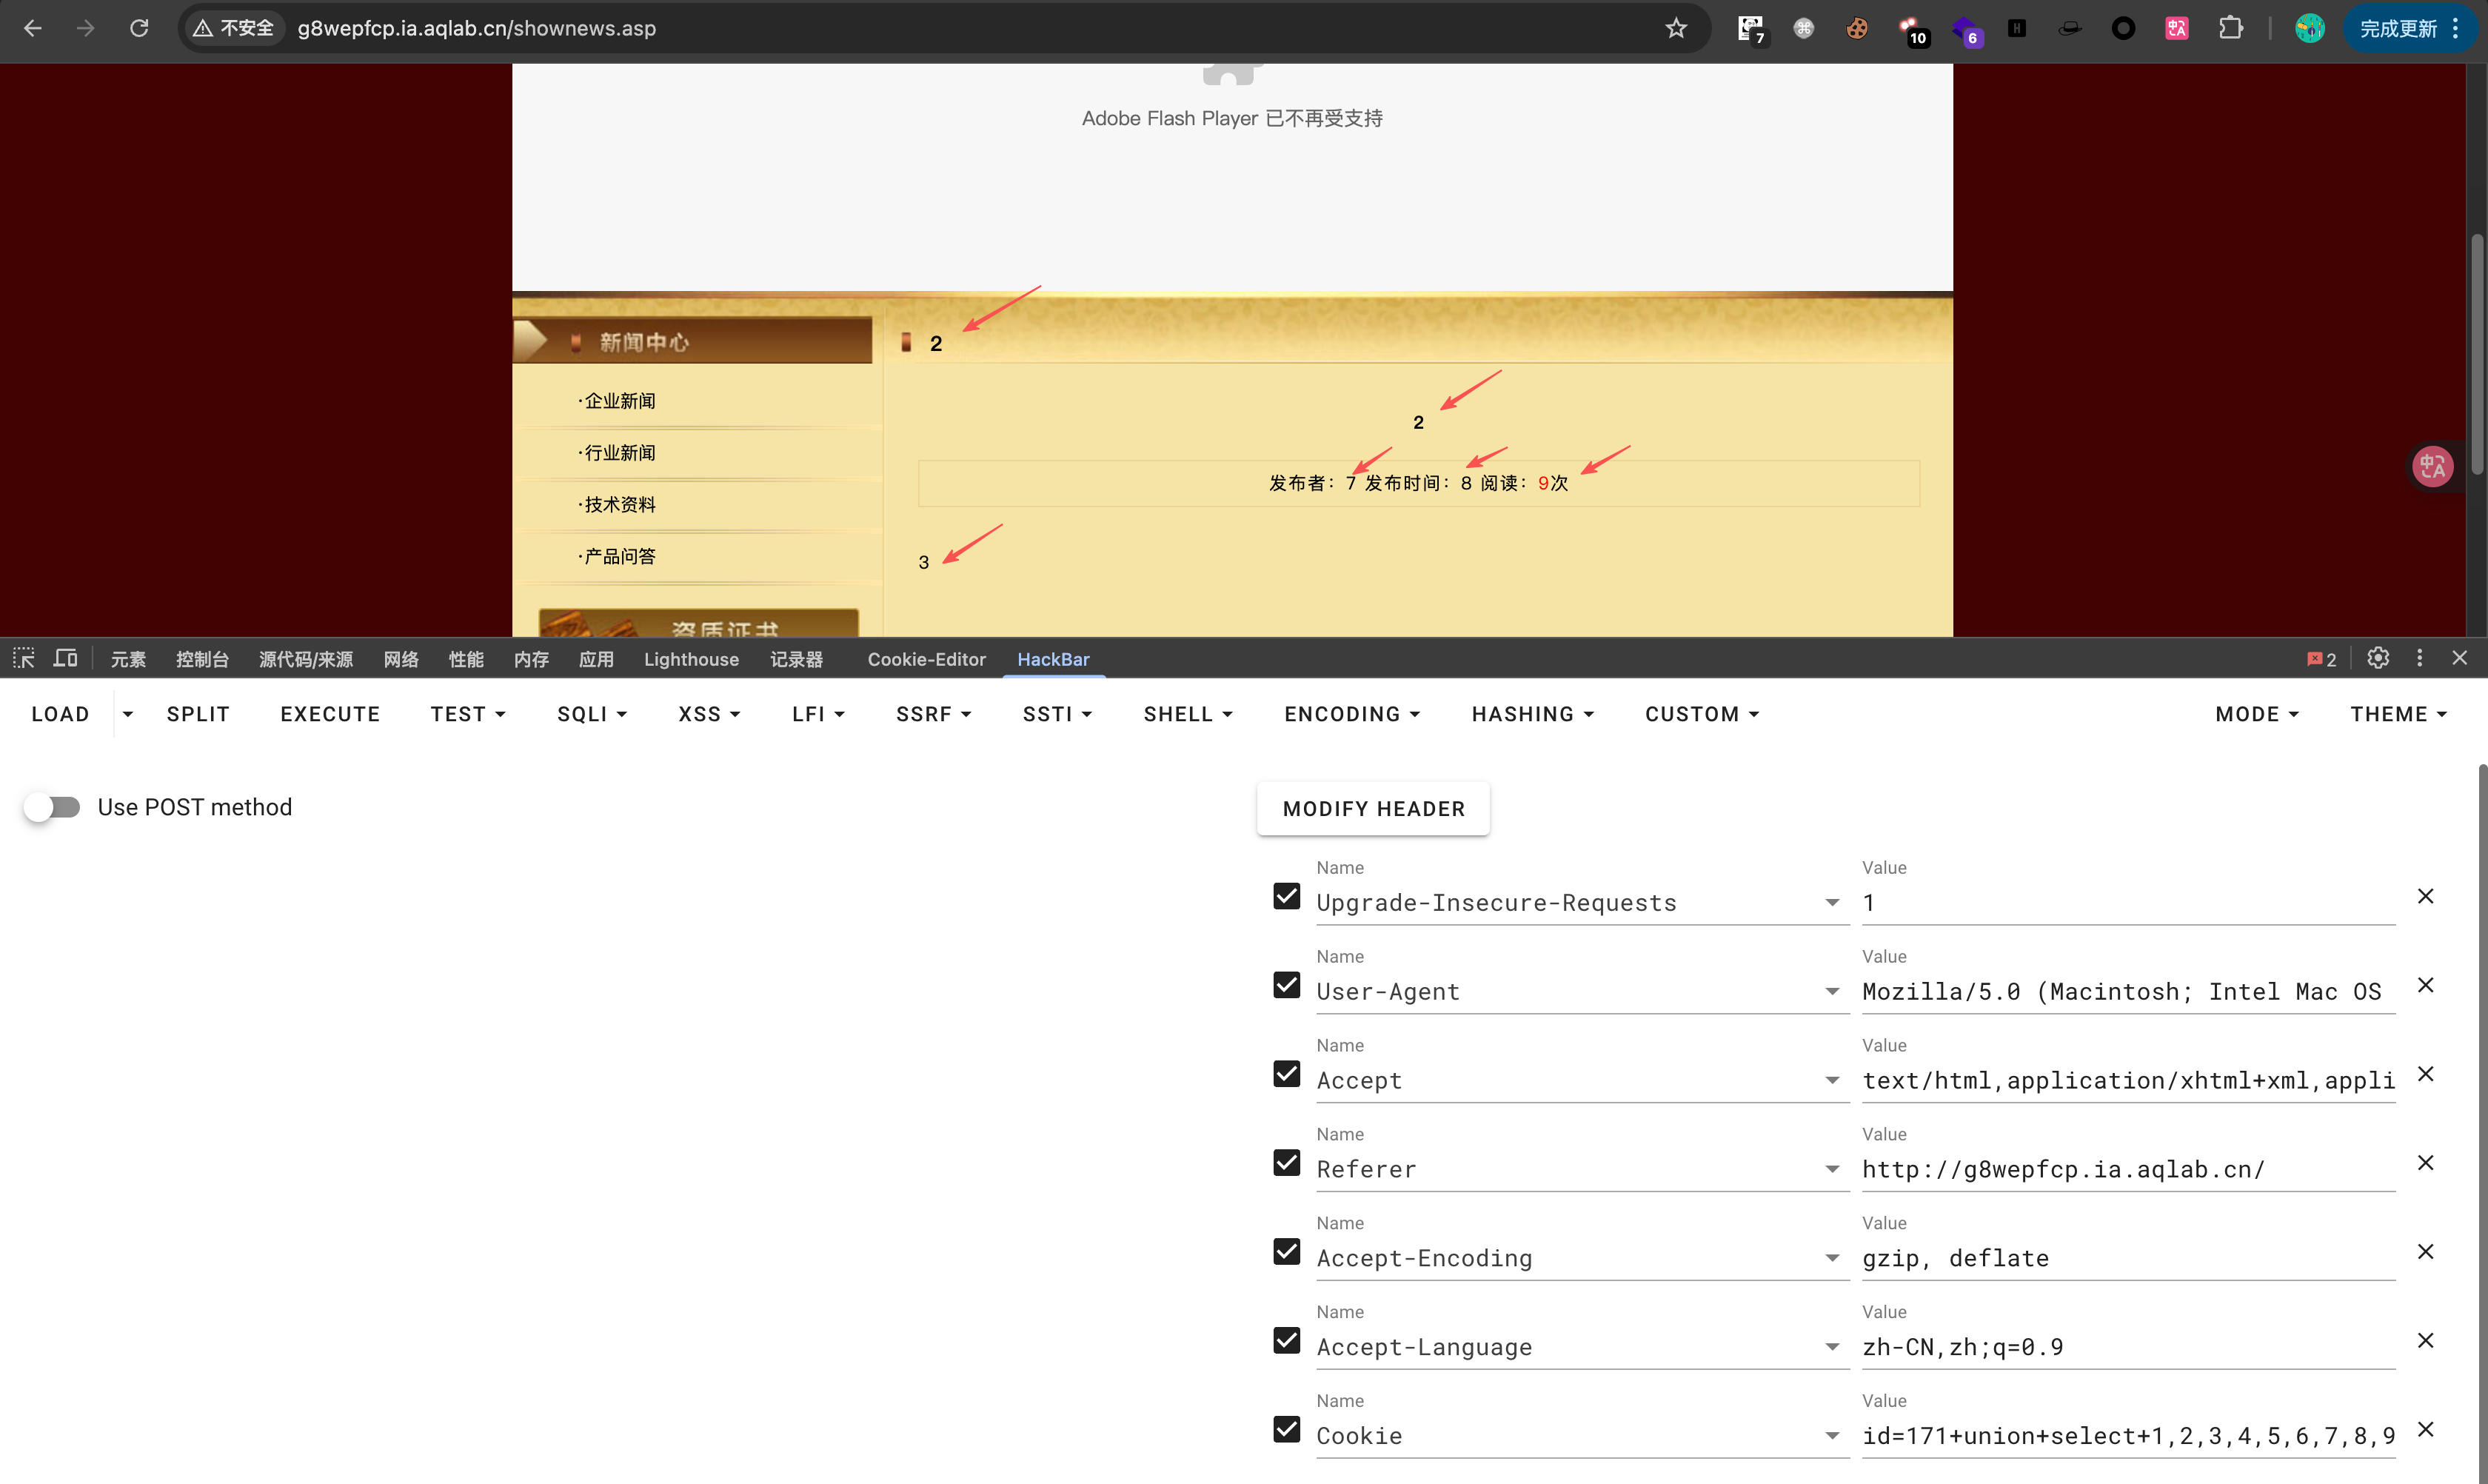The image size is (2488, 1484).
Task: Uncheck the User-Agent header checkbox
Action: pos(1286,985)
